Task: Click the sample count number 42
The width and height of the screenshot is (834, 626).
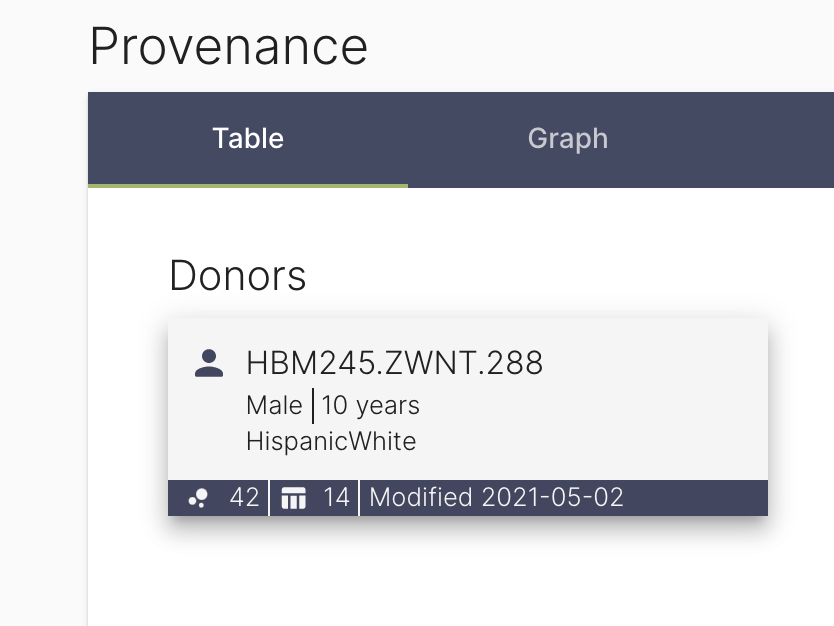Action: pos(243,497)
